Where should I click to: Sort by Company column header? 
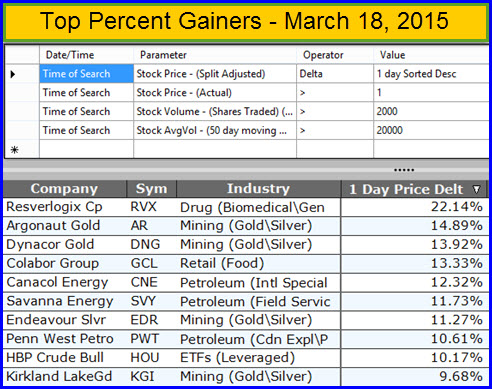(x=65, y=189)
